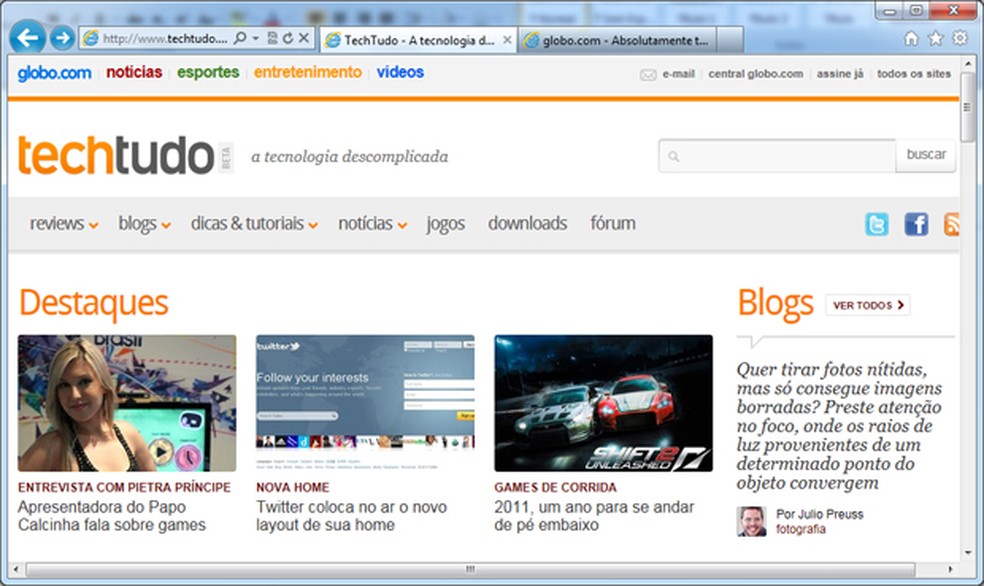This screenshot has width=984, height=586.
Task: Open the Pietra Príncipe interview thumbnail
Action: coord(127,403)
